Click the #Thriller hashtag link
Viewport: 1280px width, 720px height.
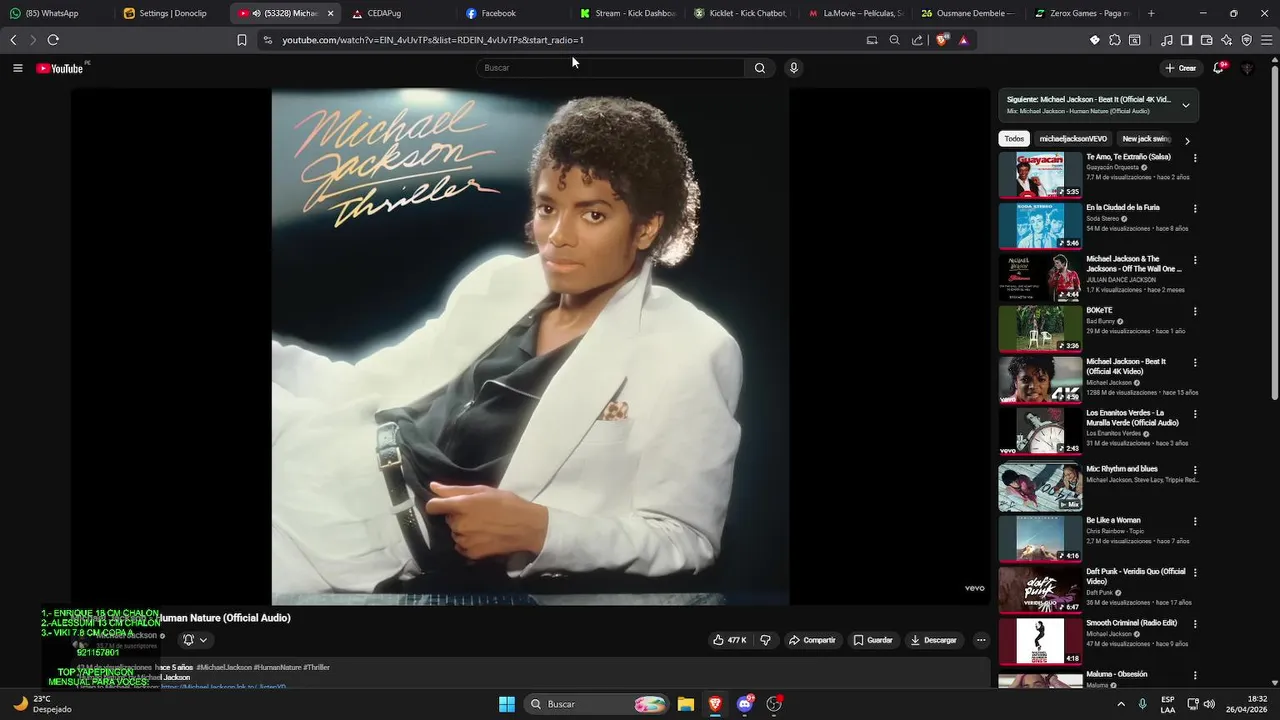tap(316, 667)
